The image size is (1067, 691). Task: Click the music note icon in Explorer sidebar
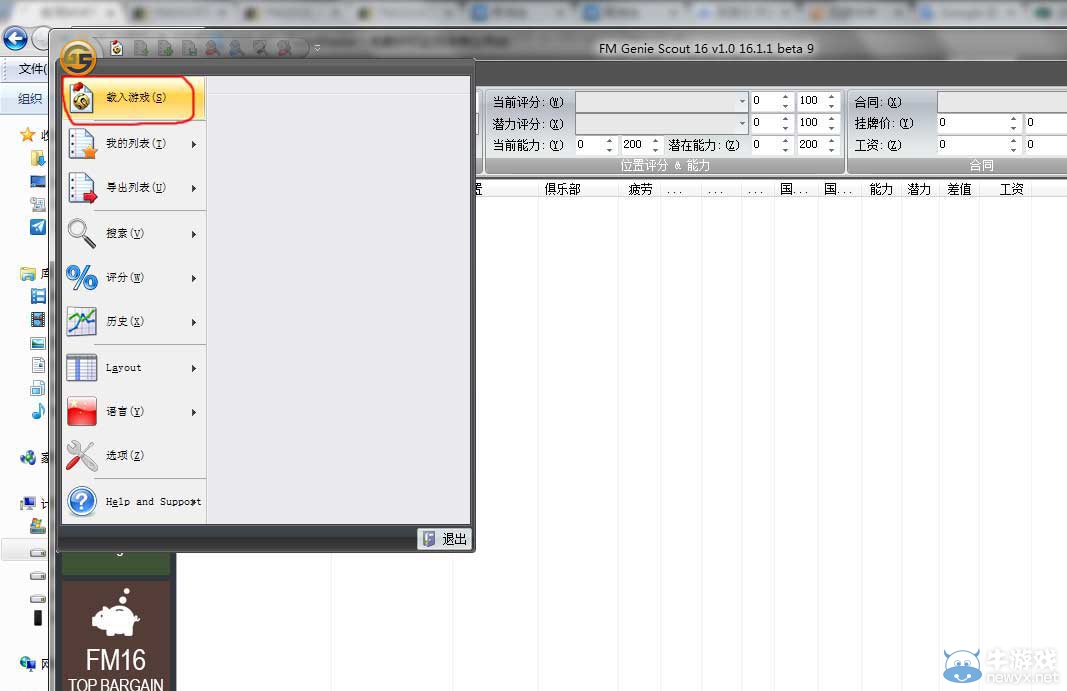(x=38, y=411)
